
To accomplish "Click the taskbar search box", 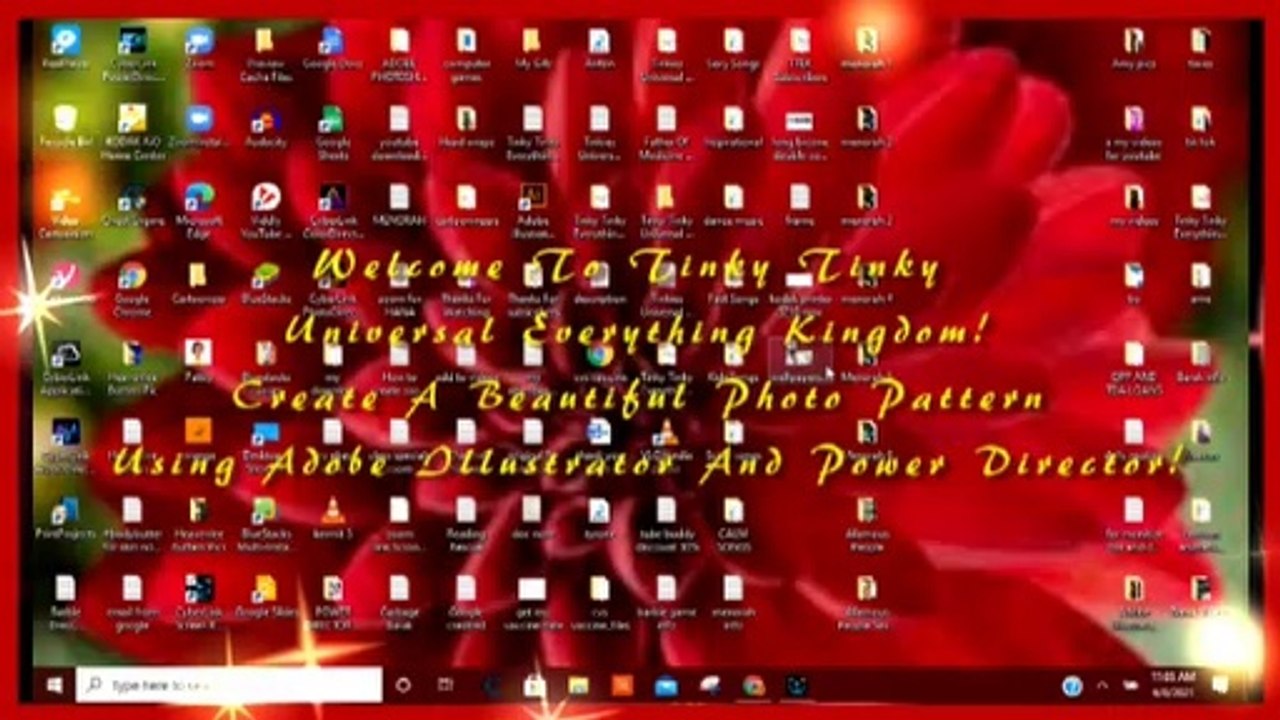I will tap(229, 685).
